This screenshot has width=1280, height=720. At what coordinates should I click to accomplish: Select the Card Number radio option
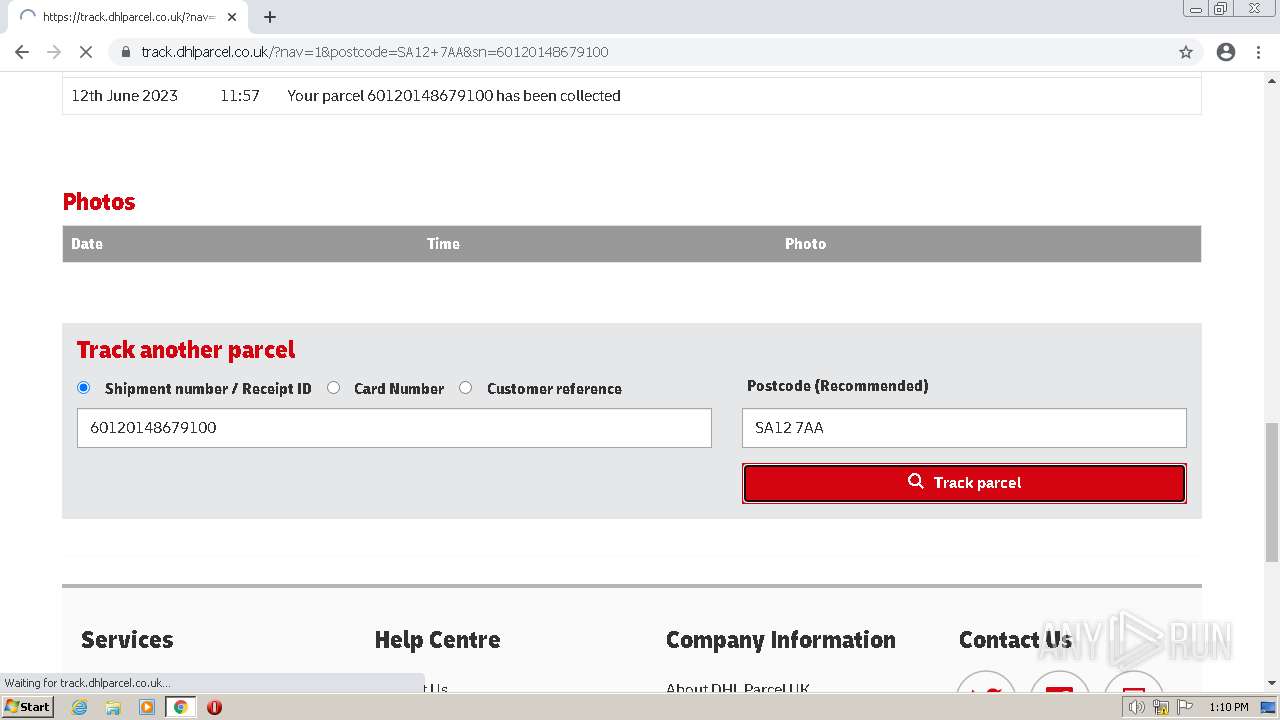click(334, 388)
